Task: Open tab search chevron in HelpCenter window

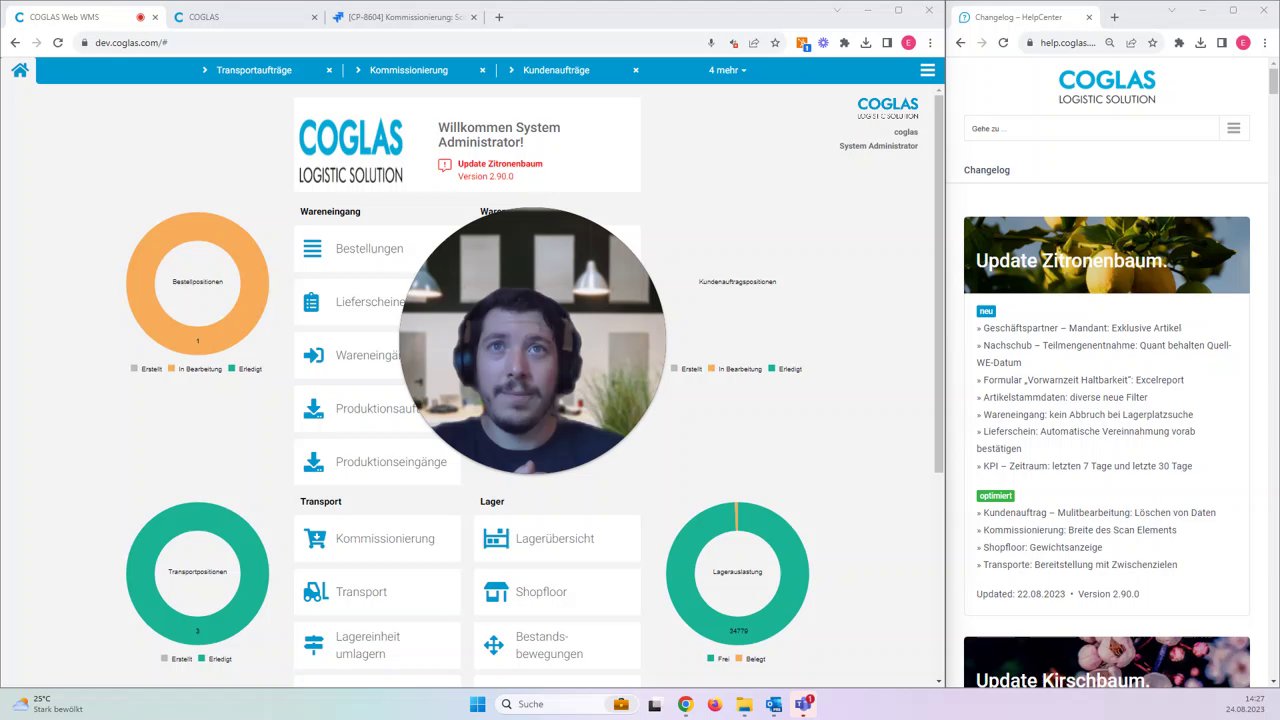Action: point(1172,10)
